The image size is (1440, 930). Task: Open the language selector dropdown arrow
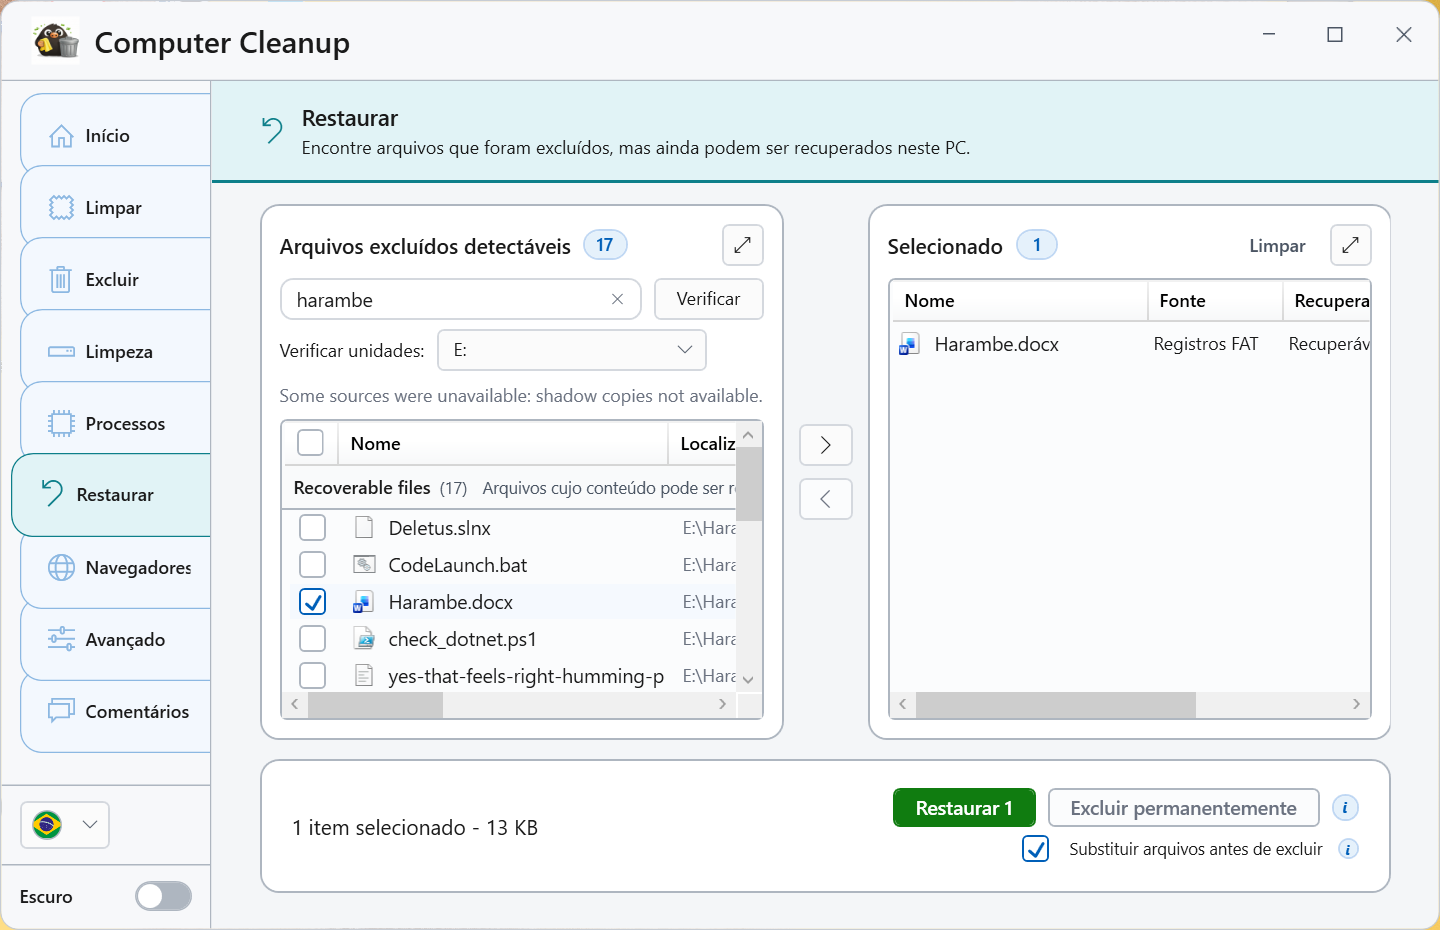[x=90, y=825]
